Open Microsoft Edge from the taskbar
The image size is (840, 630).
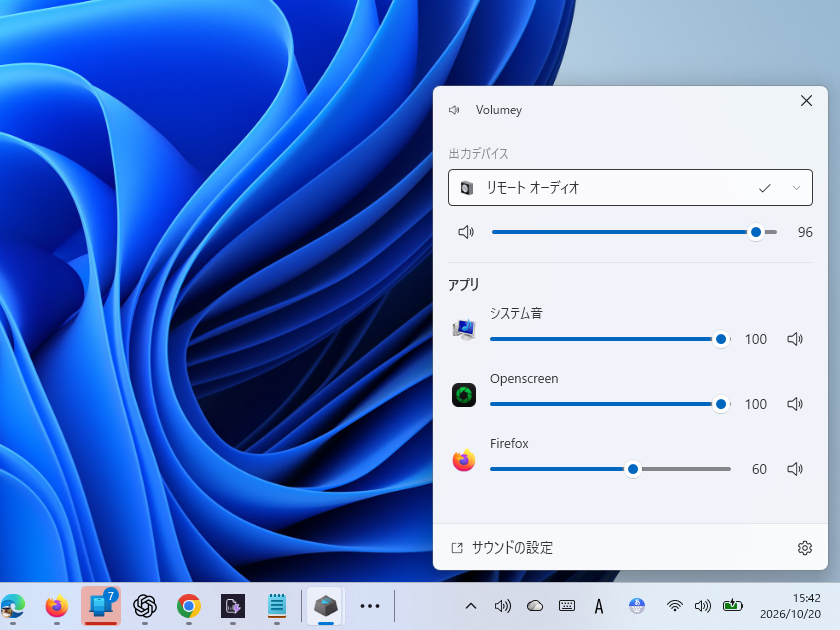coord(13,606)
